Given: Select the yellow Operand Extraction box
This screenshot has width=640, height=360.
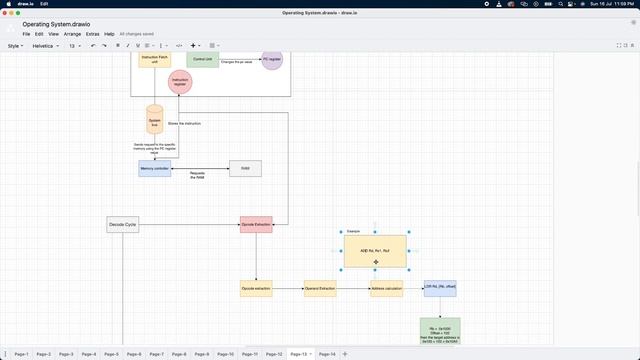Looking at the screenshot, I should (x=320, y=289).
